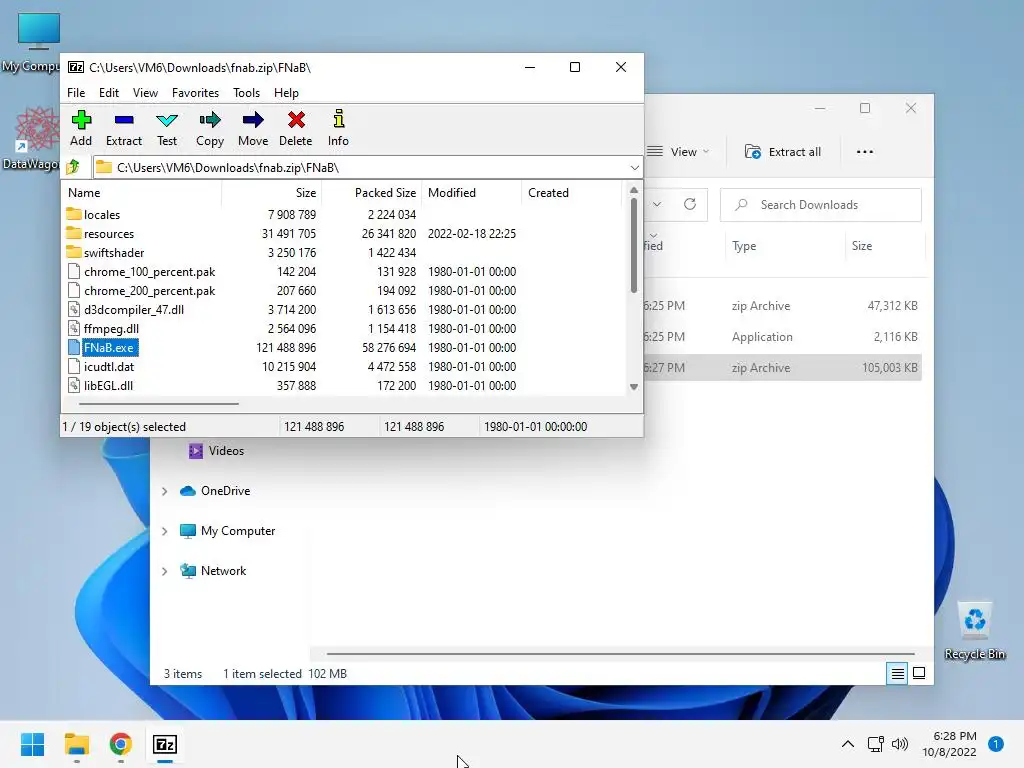Screen dimensions: 1024x768
Task: Click the Explorer horizontal scrollbar
Action: tap(620, 653)
